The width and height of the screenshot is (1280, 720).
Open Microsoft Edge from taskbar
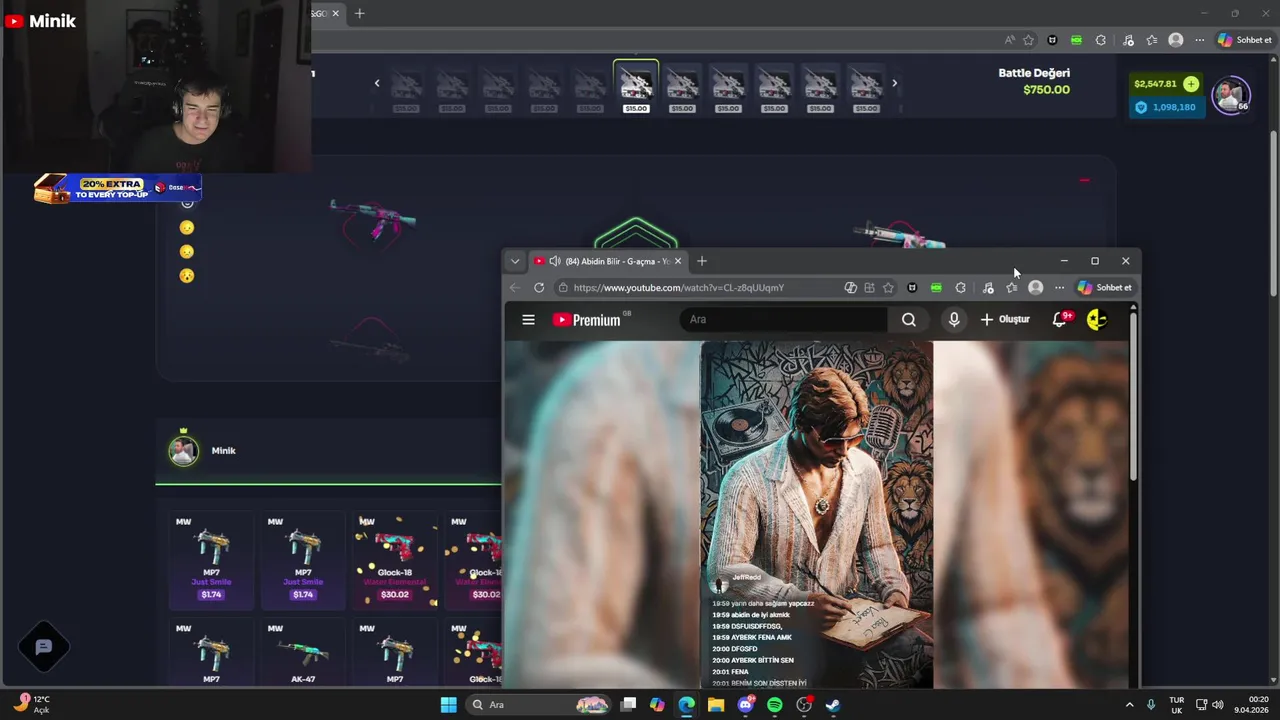(686, 705)
